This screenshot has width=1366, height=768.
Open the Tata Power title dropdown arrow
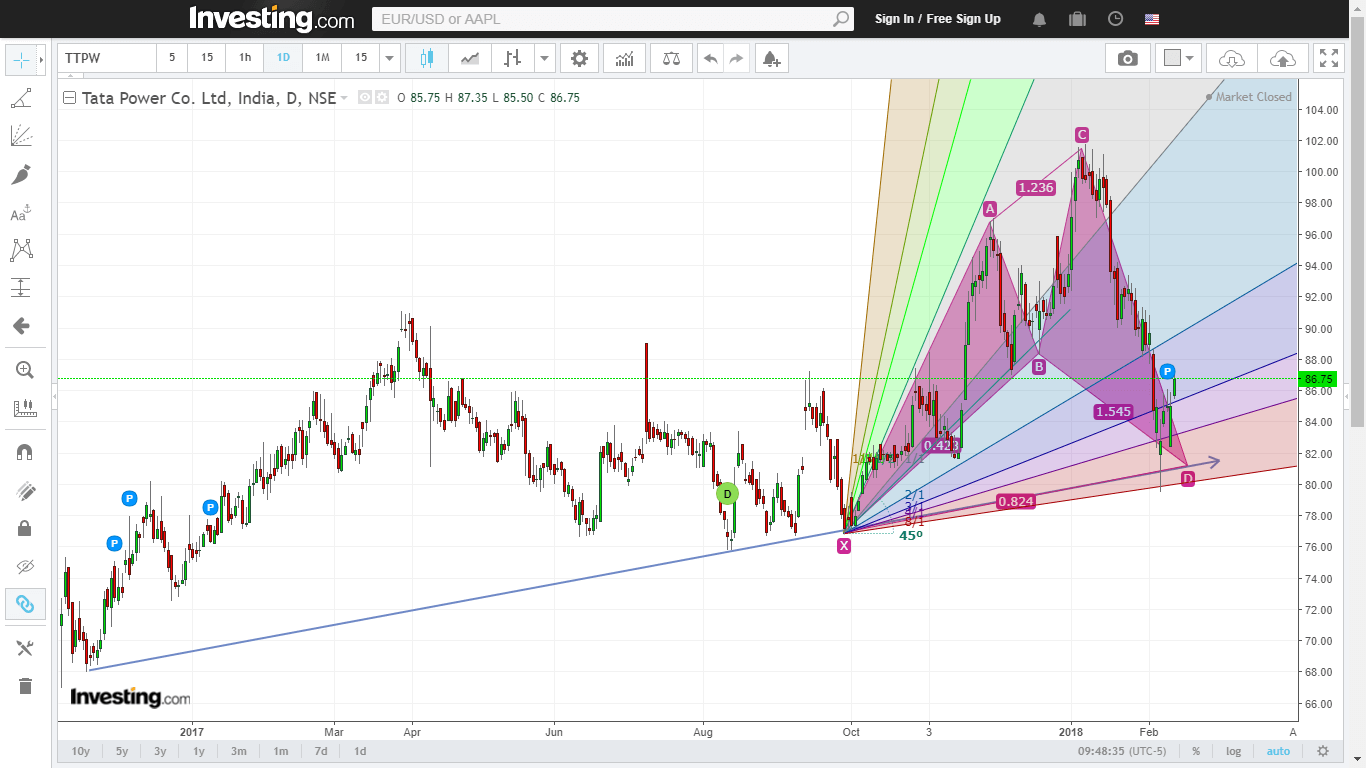click(x=344, y=98)
